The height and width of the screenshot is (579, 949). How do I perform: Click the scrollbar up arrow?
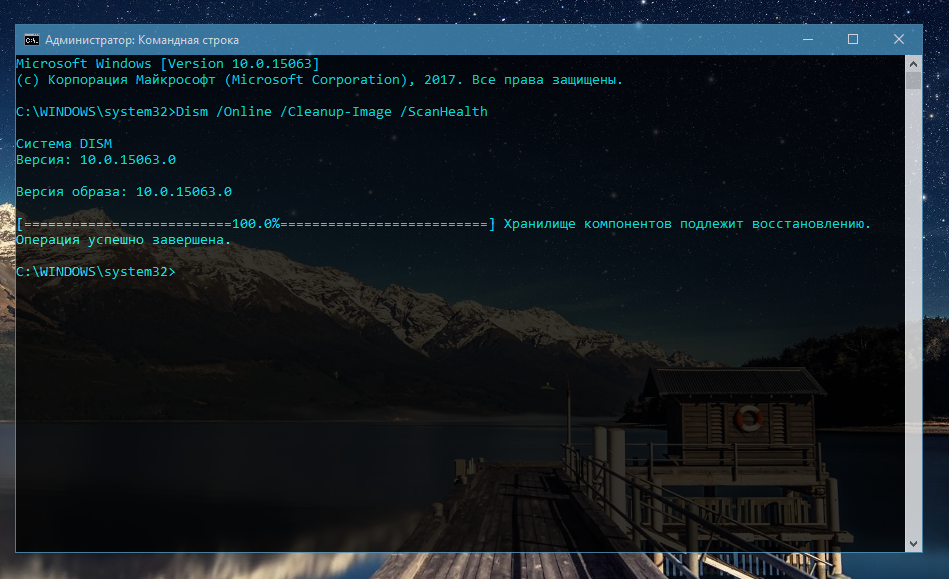tap(913, 64)
